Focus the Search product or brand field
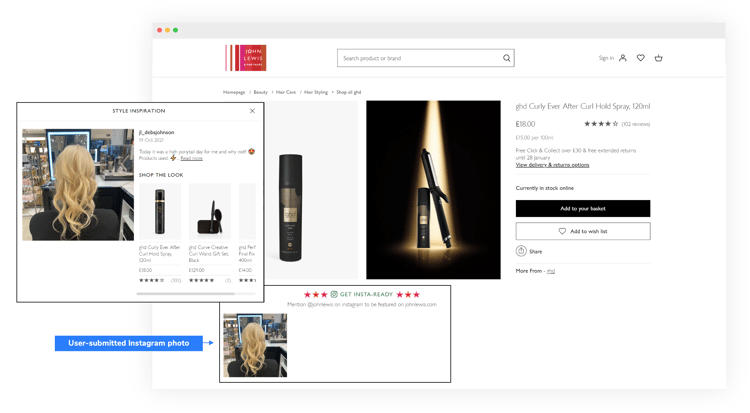Screen dimensions: 750x413 point(426,58)
